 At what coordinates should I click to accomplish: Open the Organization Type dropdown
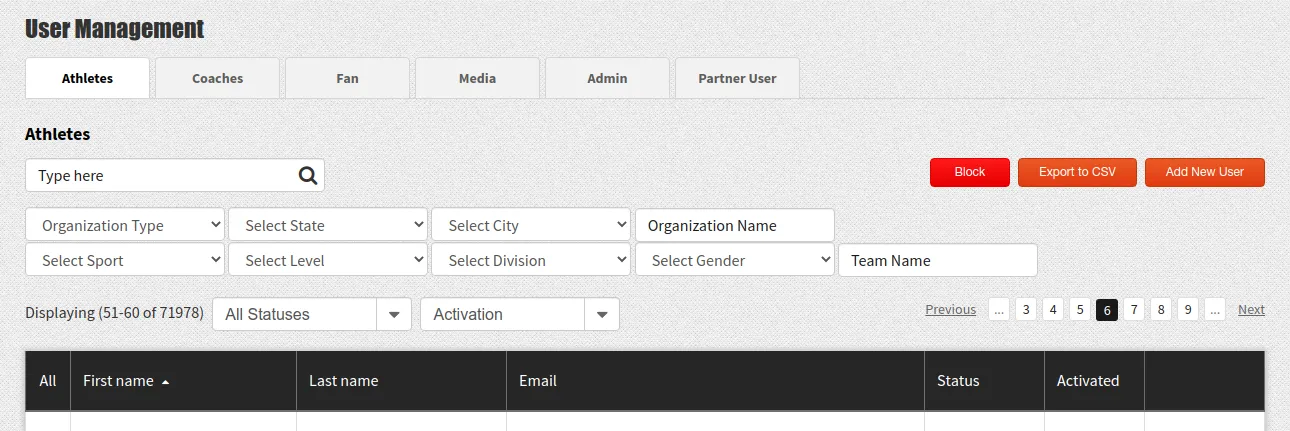pos(125,225)
